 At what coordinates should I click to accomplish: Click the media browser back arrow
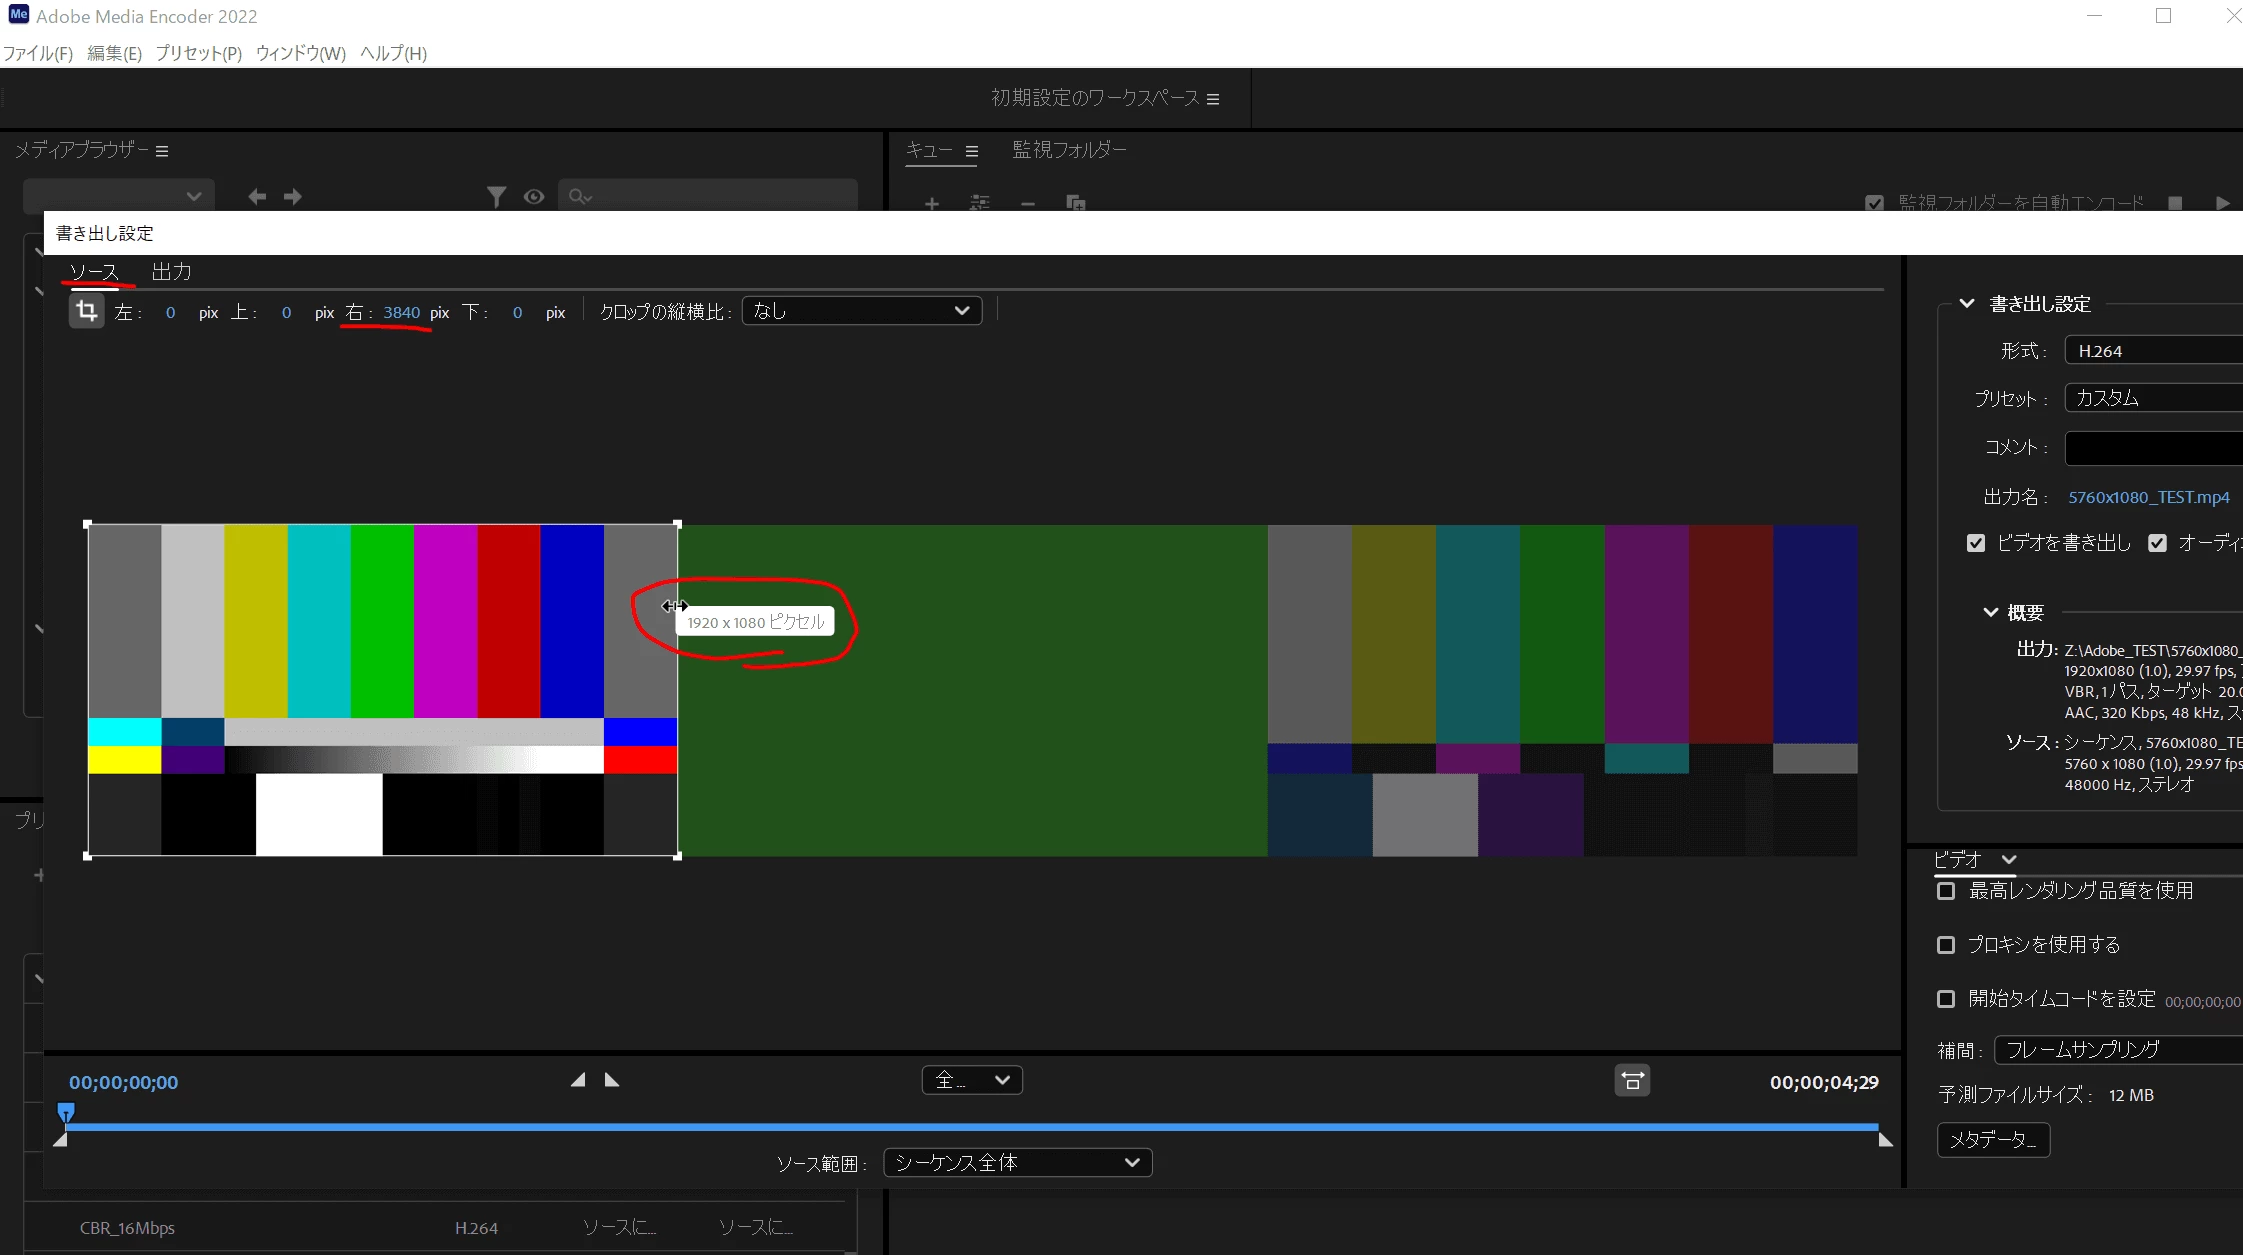(257, 197)
